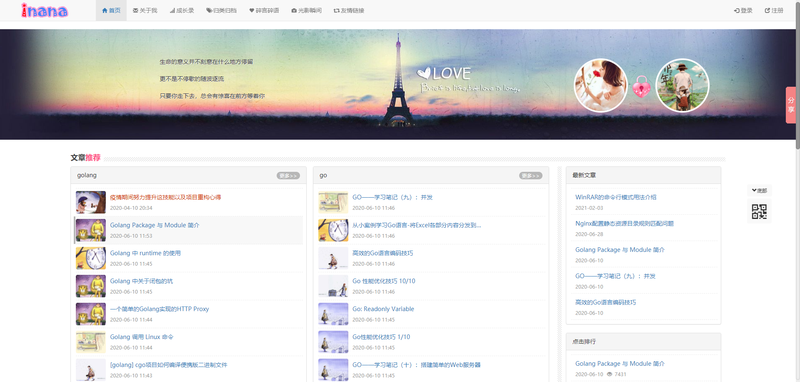Open the red-titled 2020-04-10 20:34 article
This screenshot has width=800, height=382.
point(165,197)
